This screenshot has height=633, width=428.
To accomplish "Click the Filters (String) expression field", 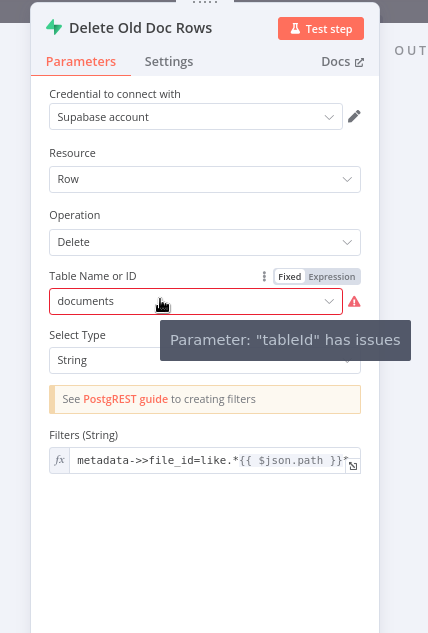I will [209, 460].
